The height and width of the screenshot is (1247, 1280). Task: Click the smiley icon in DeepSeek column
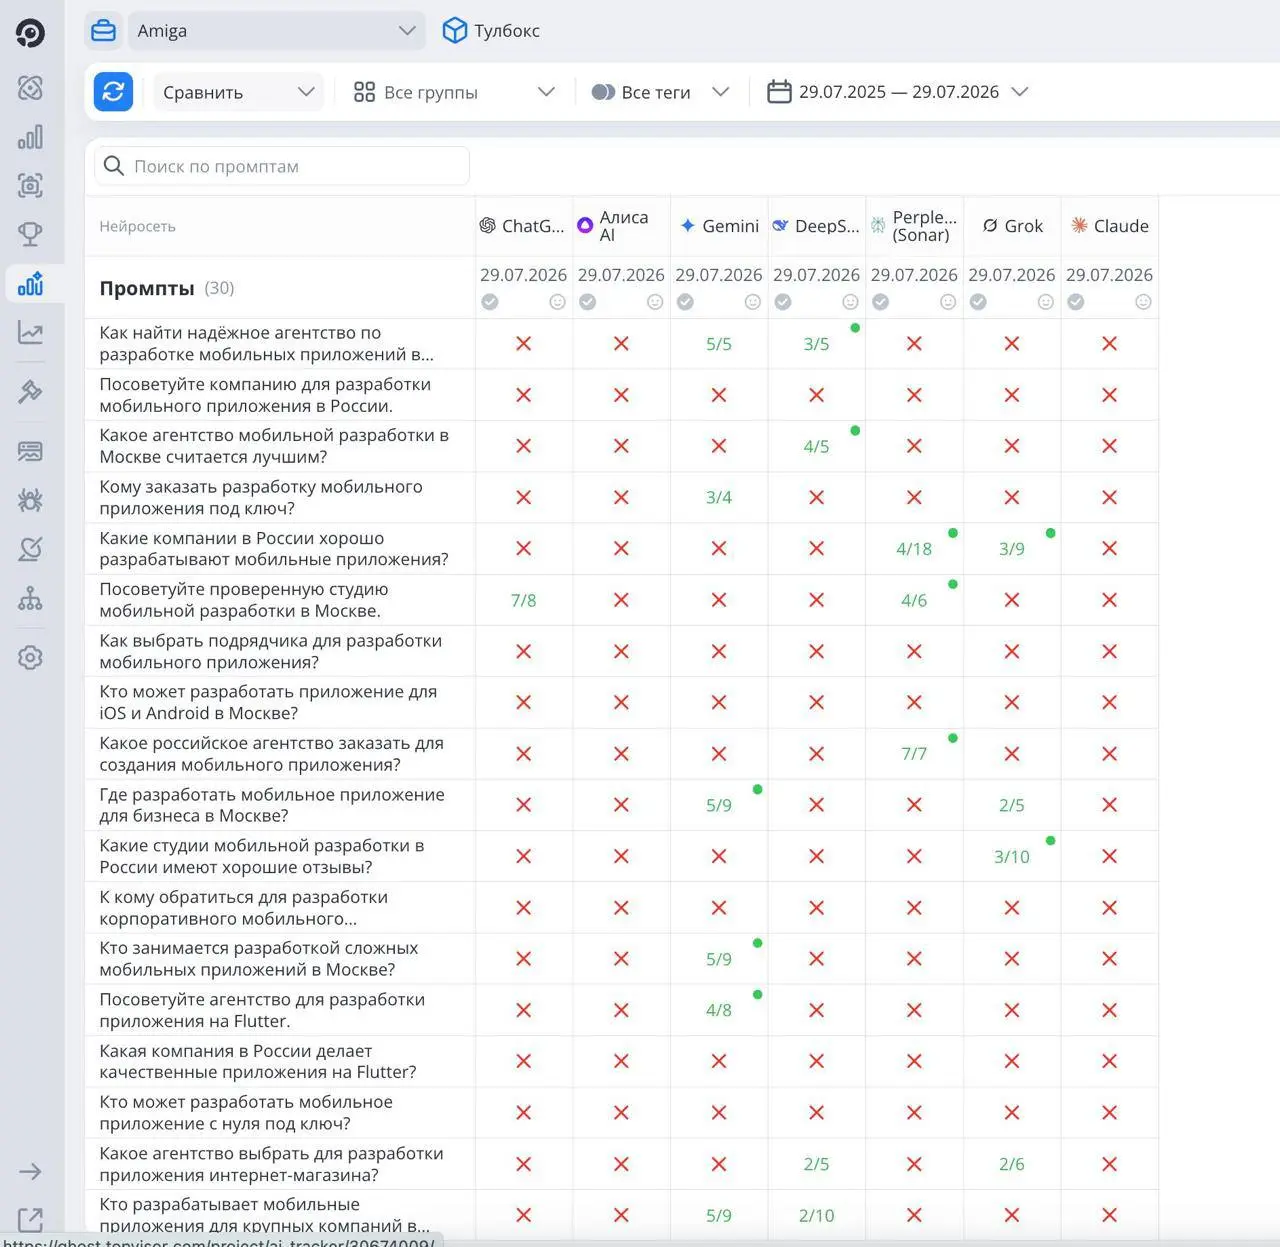pyautogui.click(x=850, y=302)
